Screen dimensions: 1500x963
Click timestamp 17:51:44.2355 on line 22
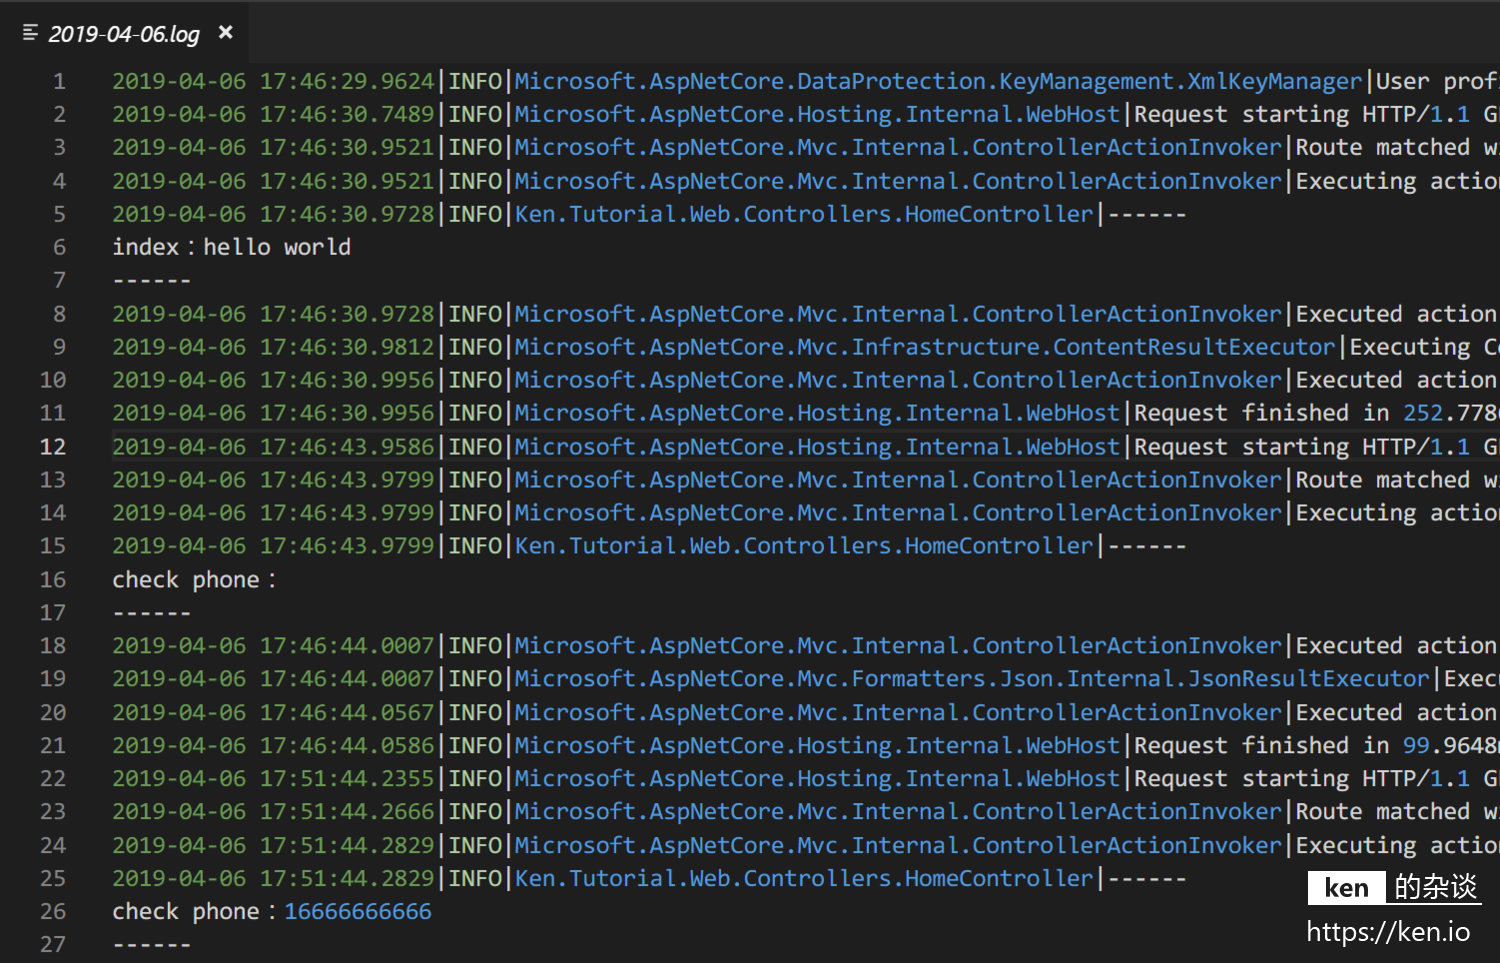(x=347, y=778)
